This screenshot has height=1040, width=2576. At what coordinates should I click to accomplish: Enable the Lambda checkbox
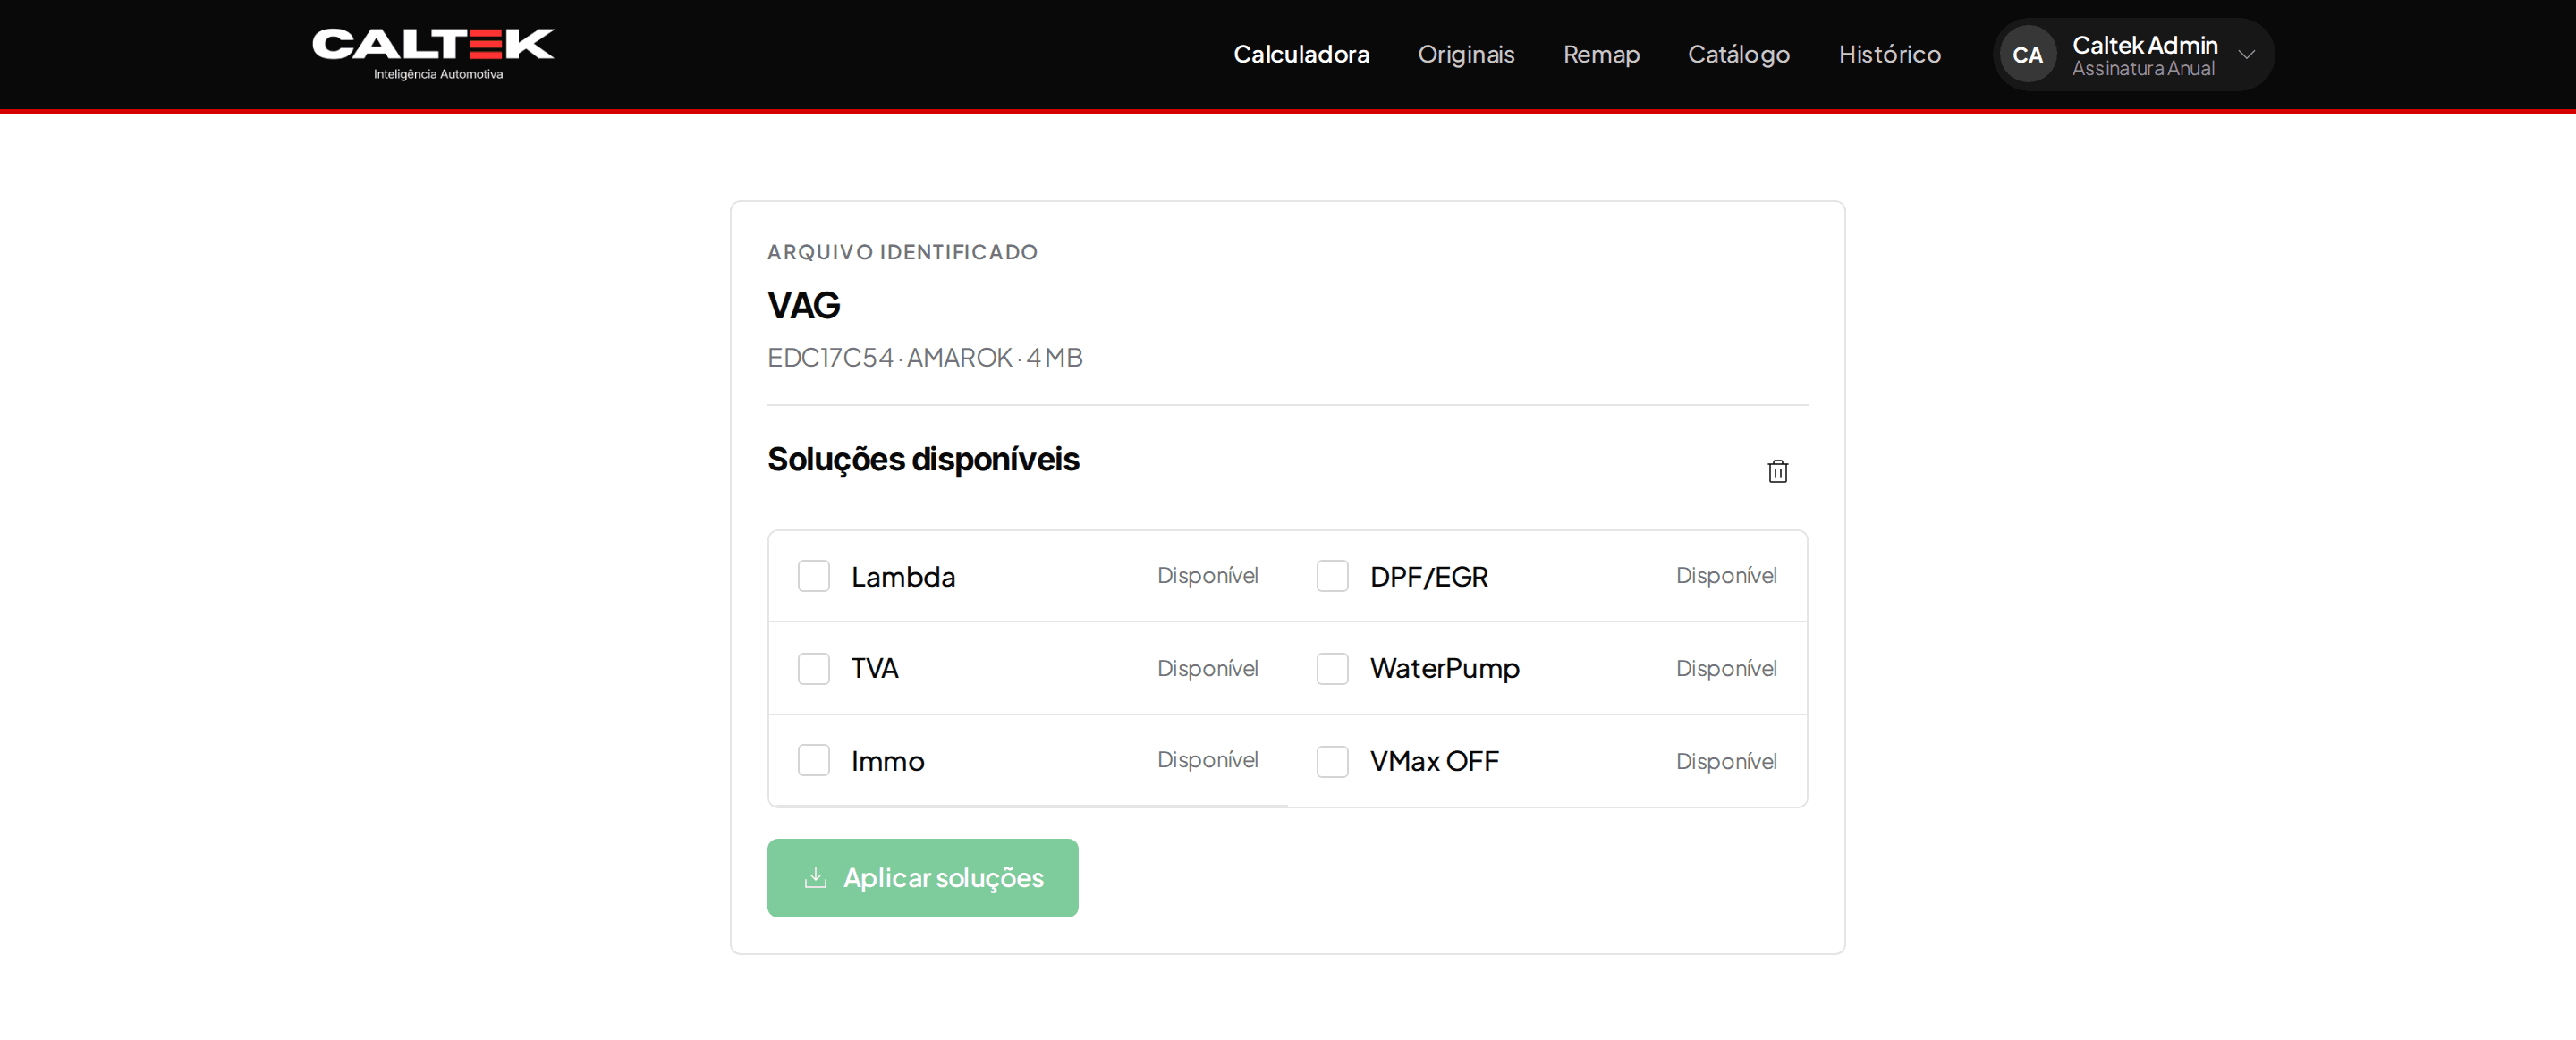[x=813, y=576]
